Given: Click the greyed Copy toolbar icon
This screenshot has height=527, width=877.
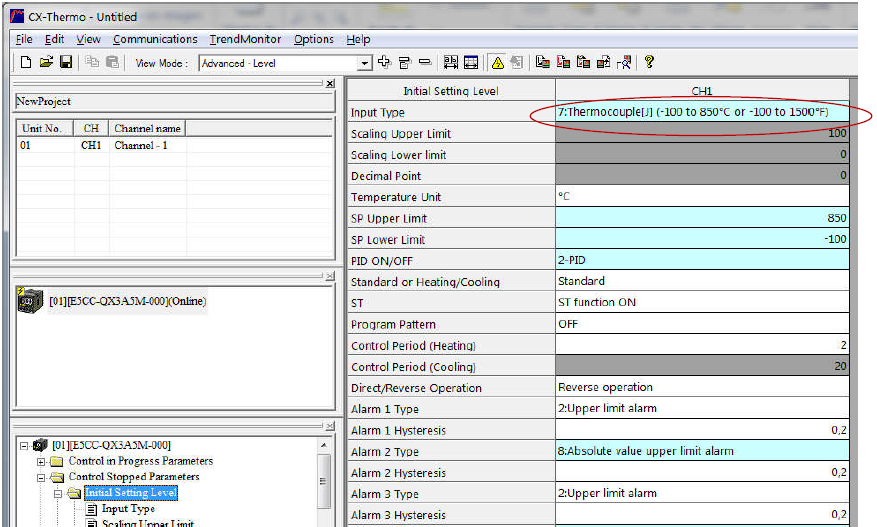Looking at the screenshot, I should click(92, 62).
